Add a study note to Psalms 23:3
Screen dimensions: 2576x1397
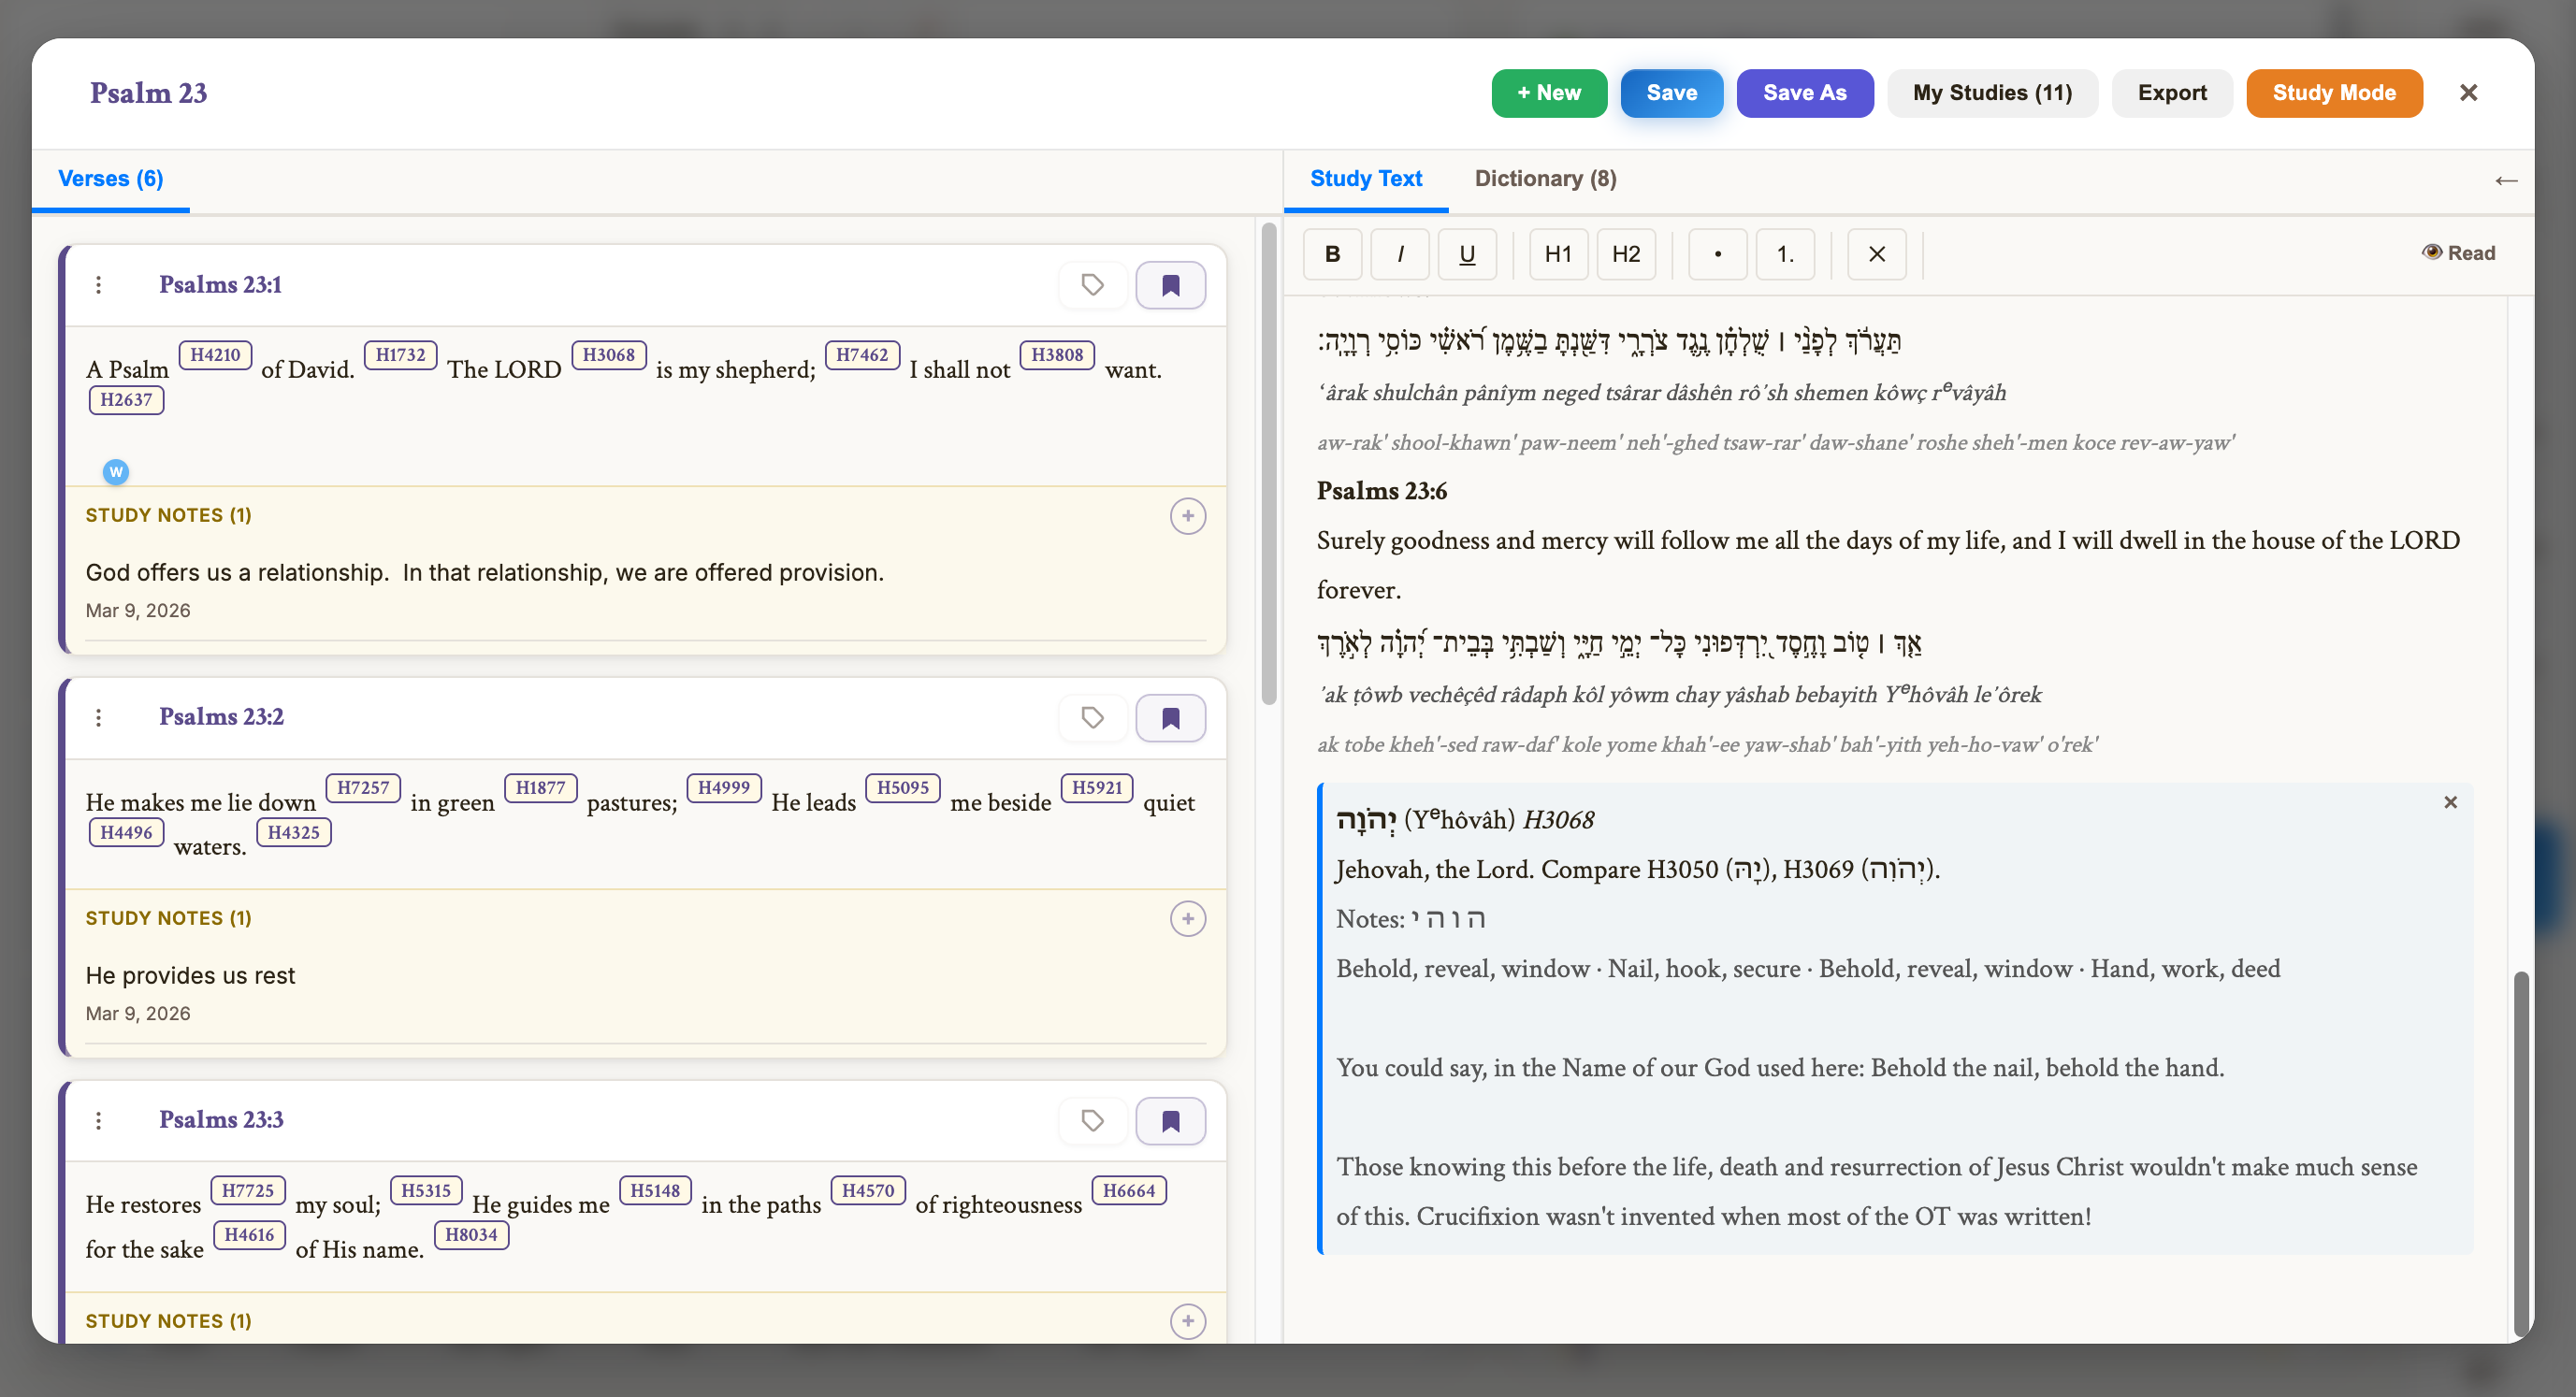pos(1187,1320)
